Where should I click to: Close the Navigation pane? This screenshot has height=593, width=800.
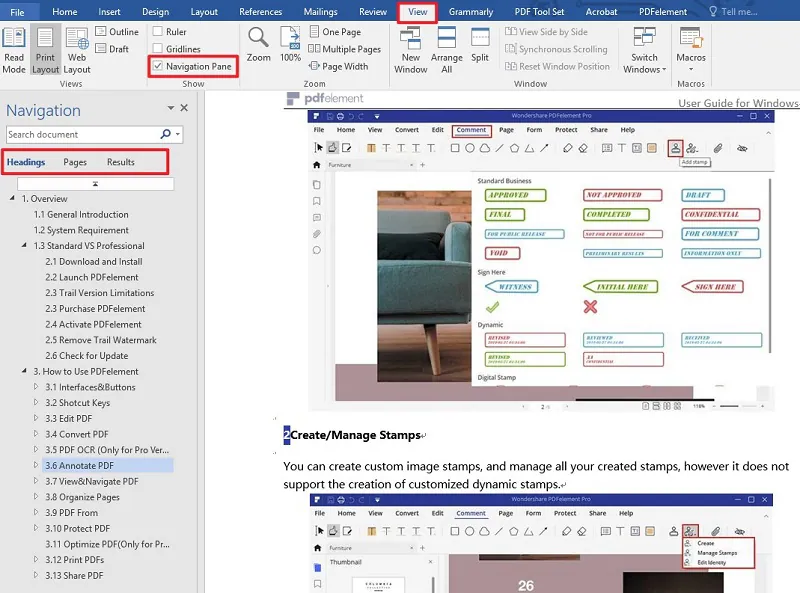(184, 108)
